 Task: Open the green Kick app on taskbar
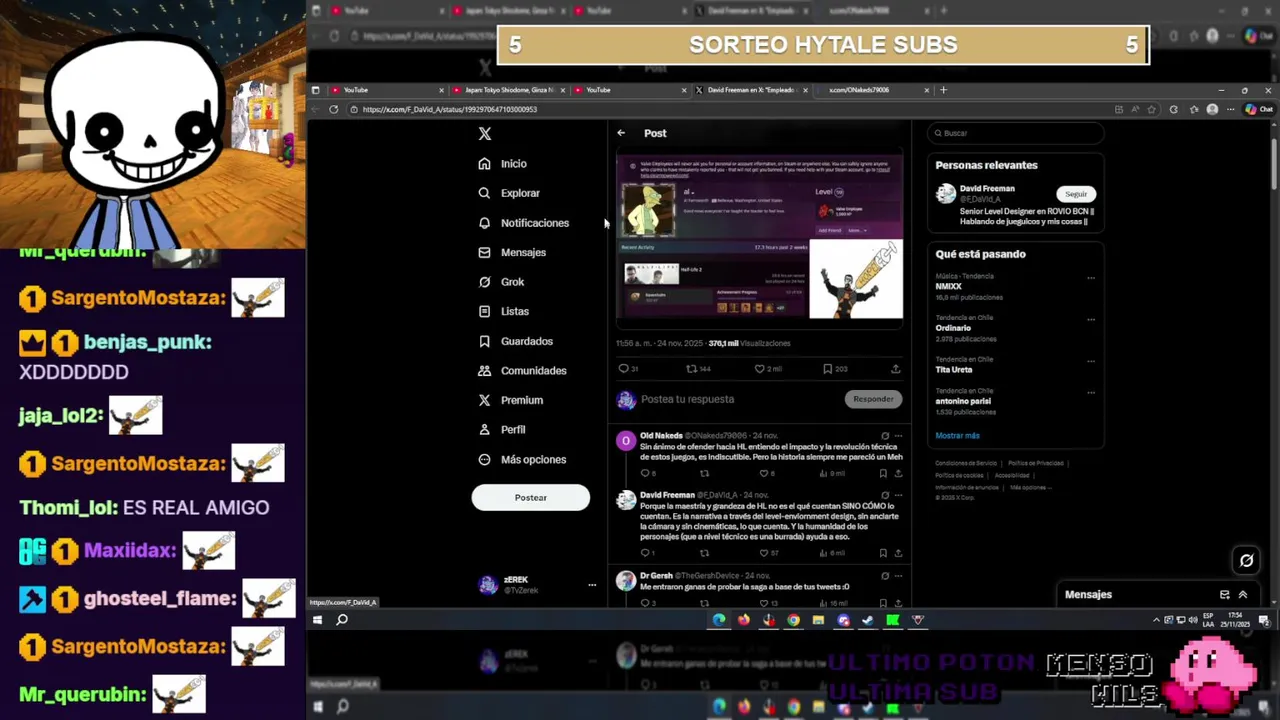pos(892,620)
